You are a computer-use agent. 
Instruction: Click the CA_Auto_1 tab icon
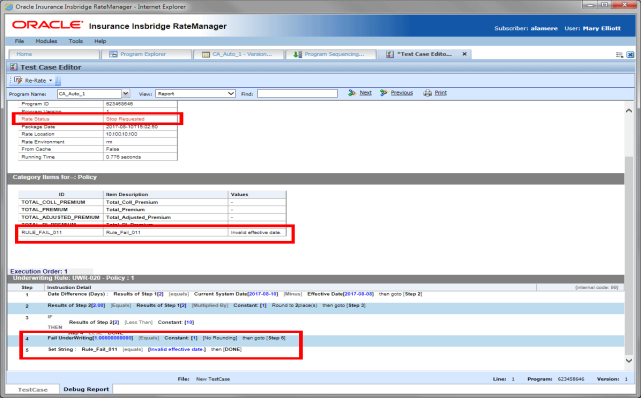coord(206,54)
